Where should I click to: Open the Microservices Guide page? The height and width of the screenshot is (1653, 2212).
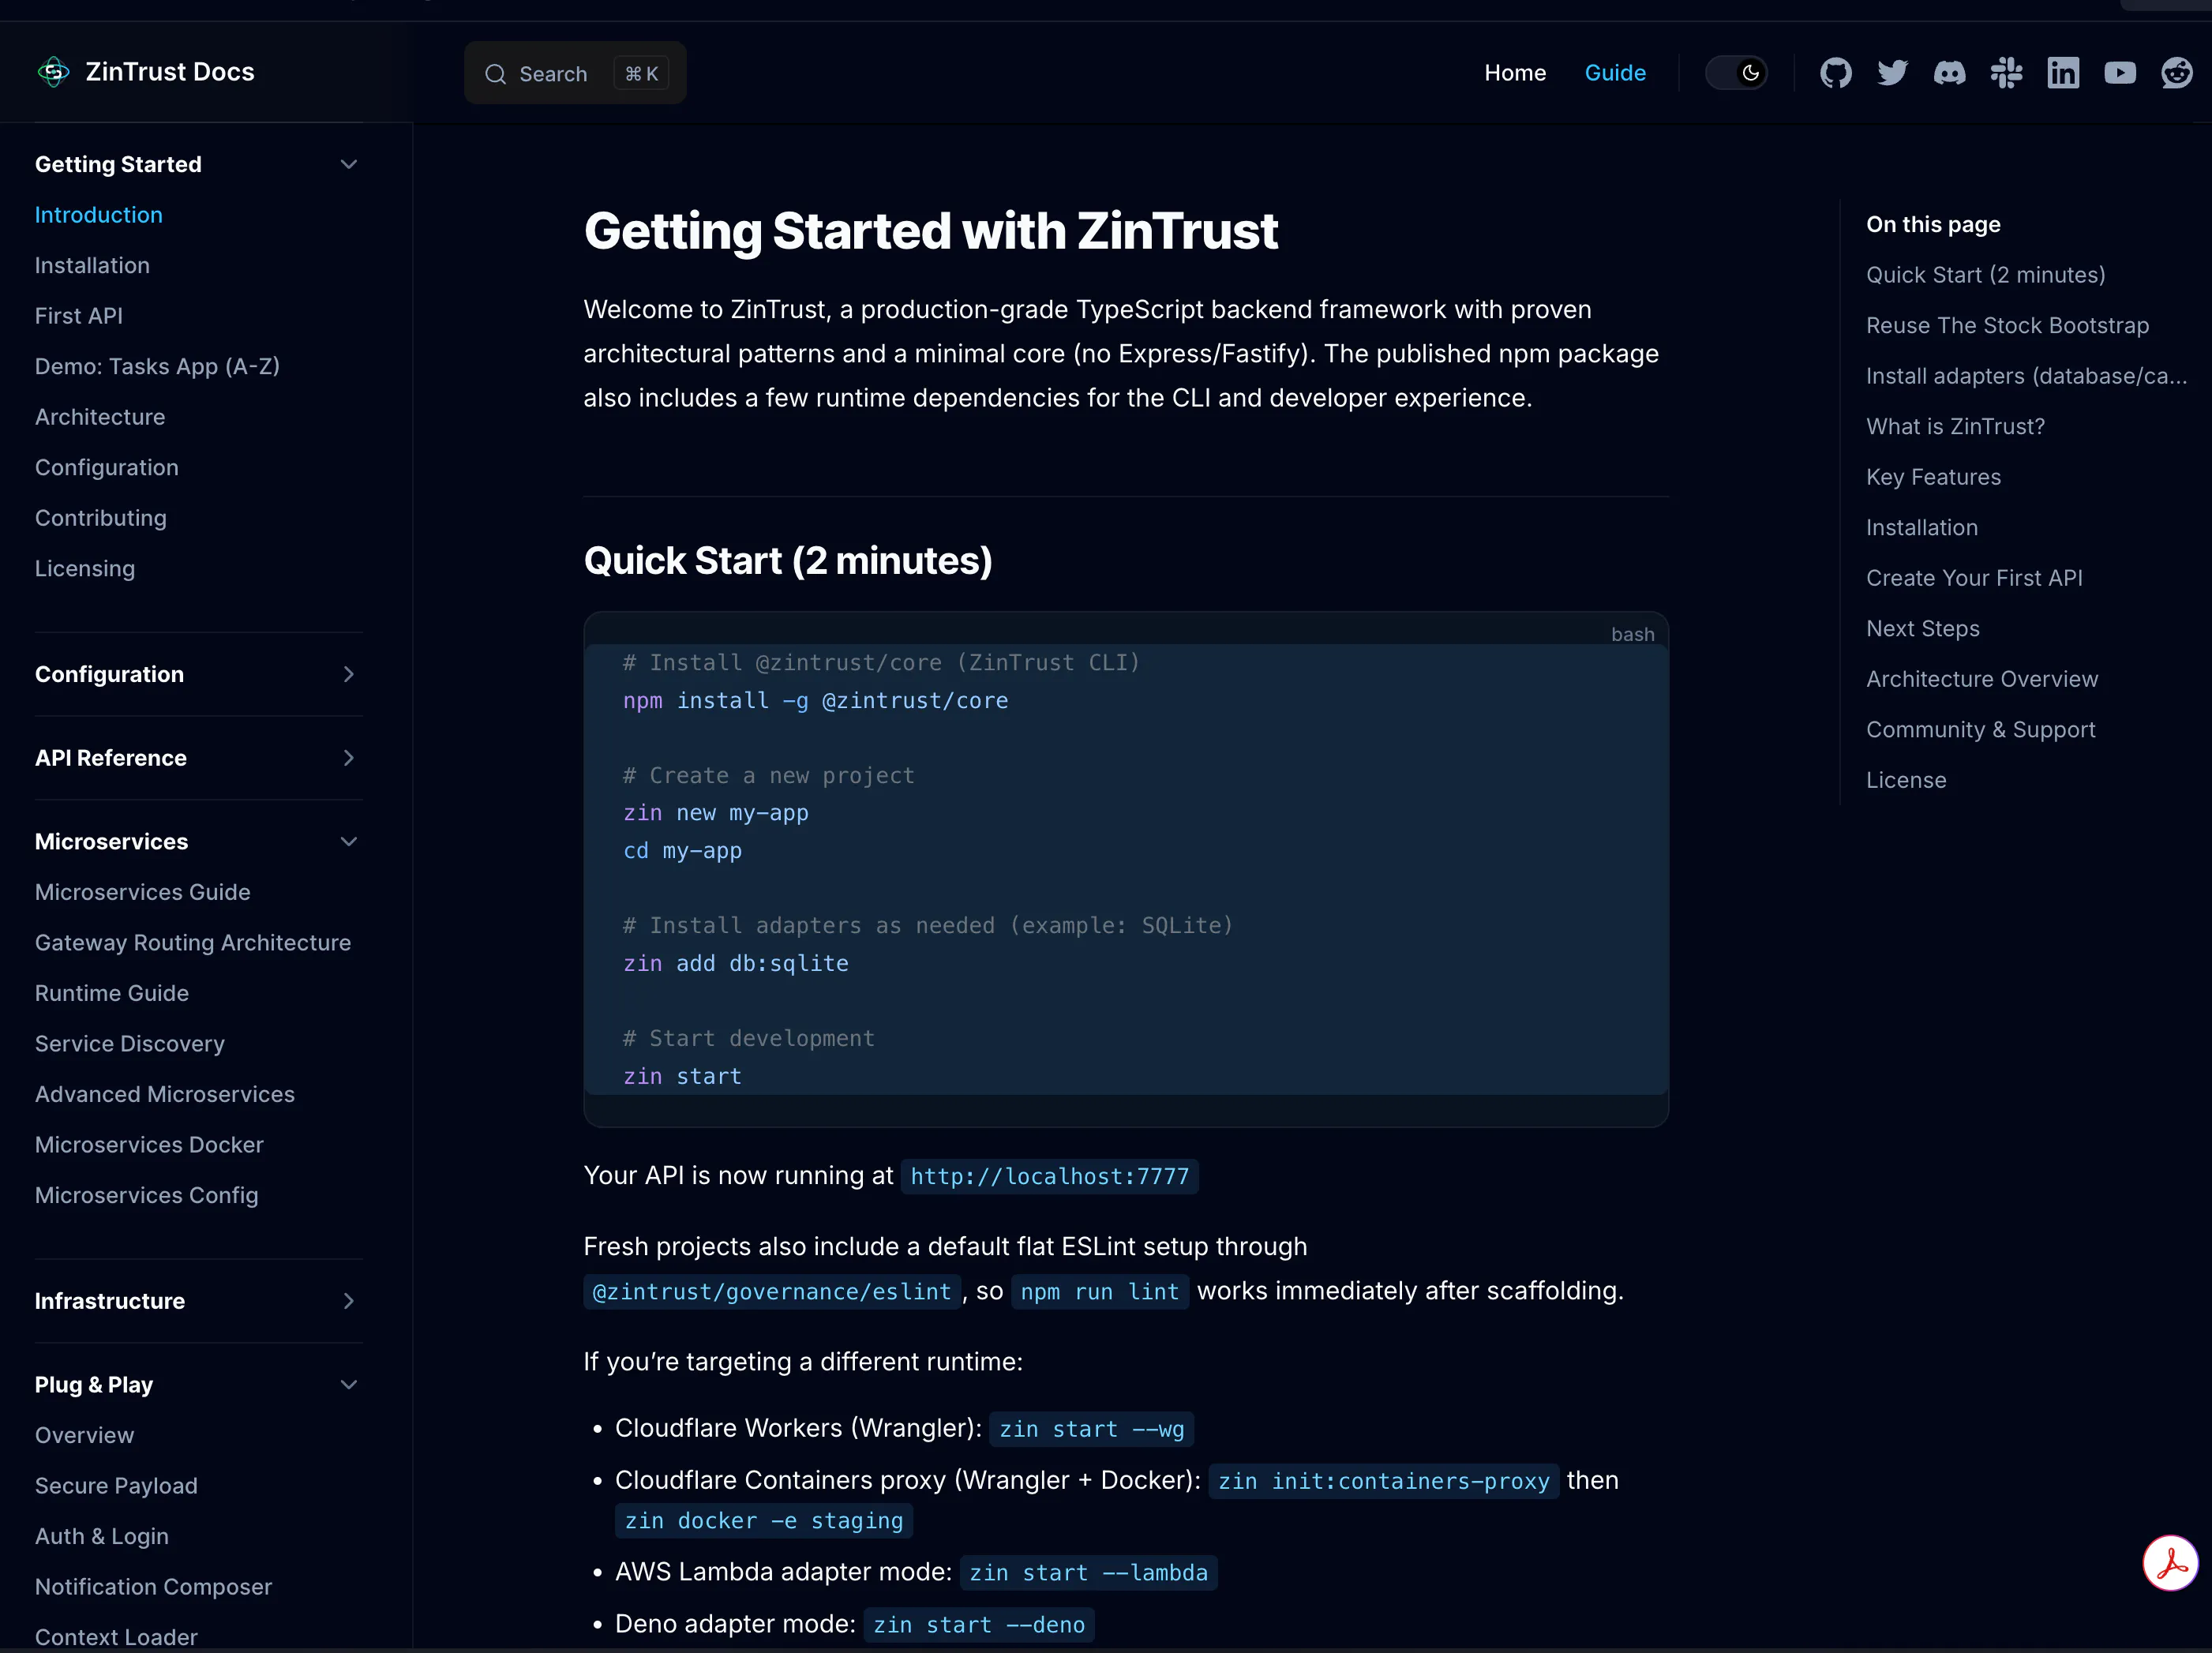click(x=143, y=892)
